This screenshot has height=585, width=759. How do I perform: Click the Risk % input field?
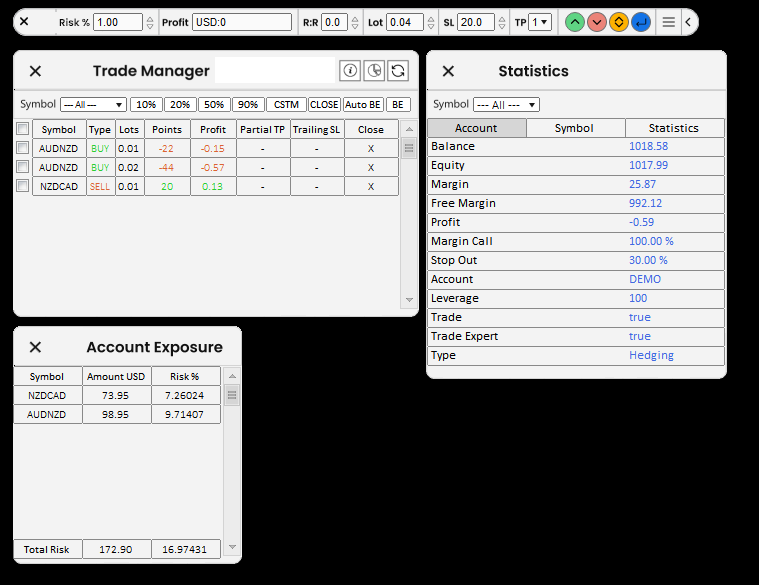coord(118,22)
